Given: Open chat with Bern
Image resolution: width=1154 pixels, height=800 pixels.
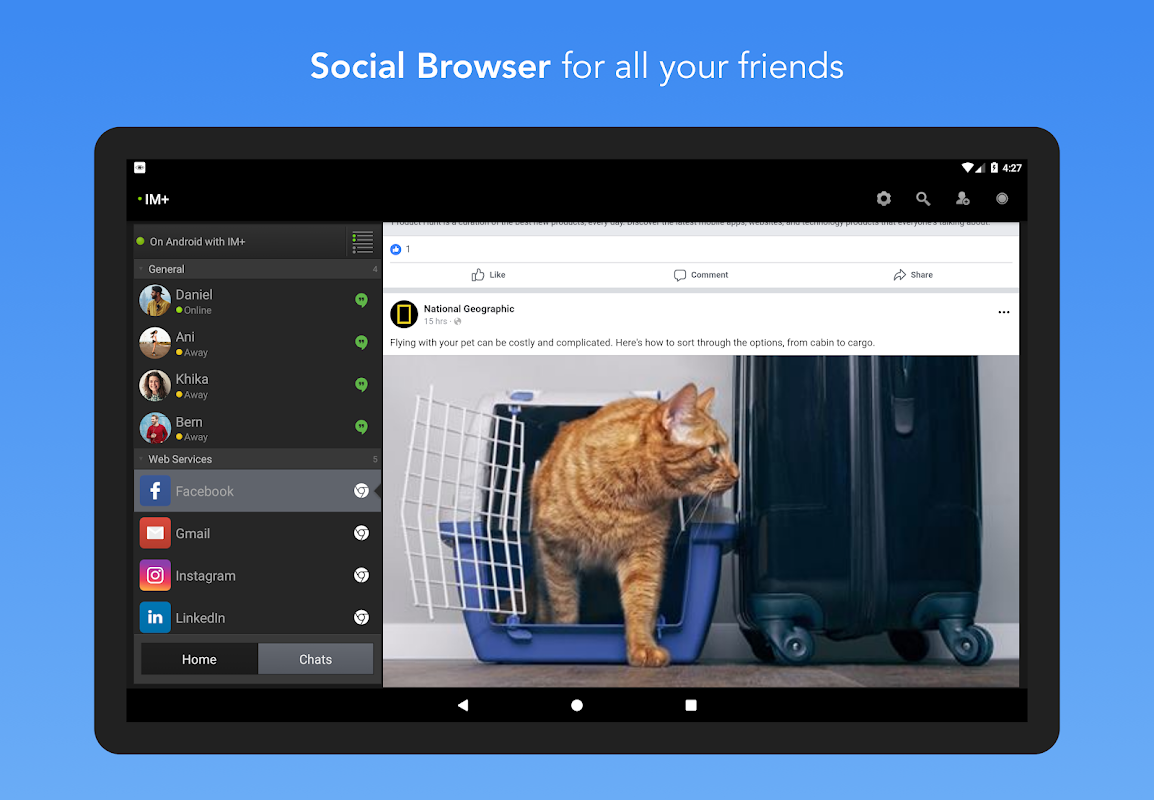Looking at the screenshot, I should [258, 428].
